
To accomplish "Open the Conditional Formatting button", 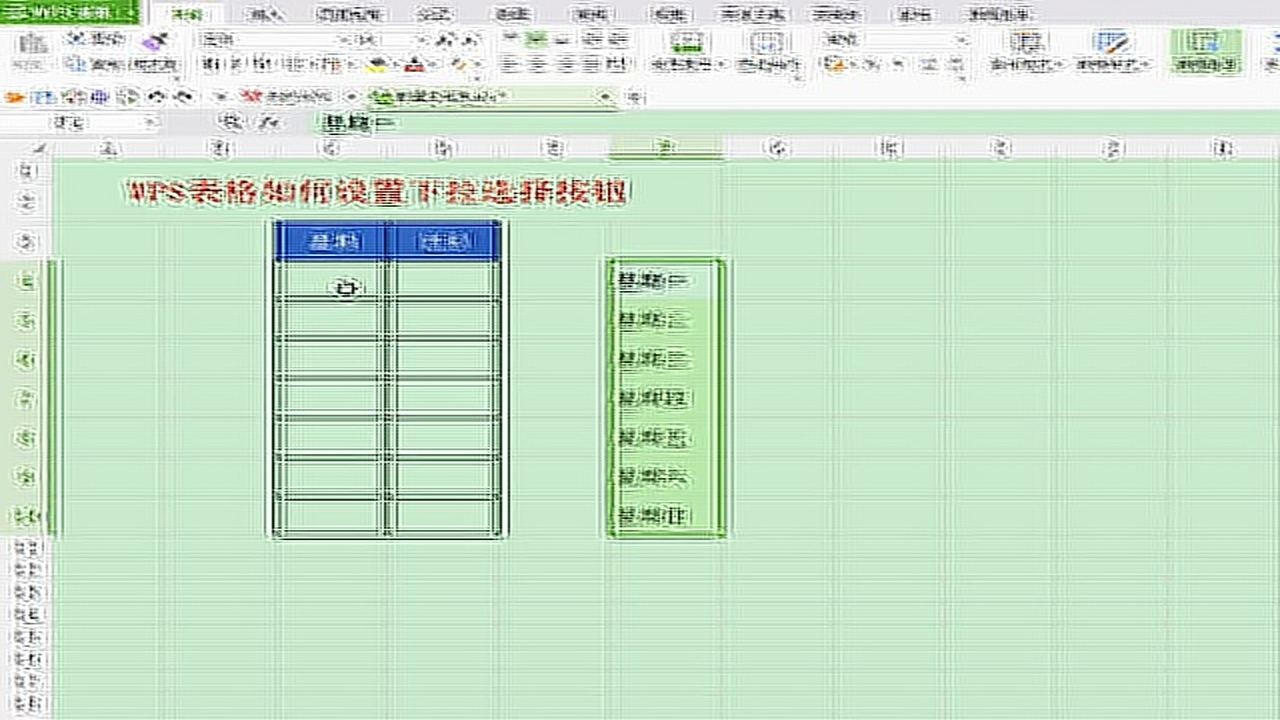I will 1026,52.
